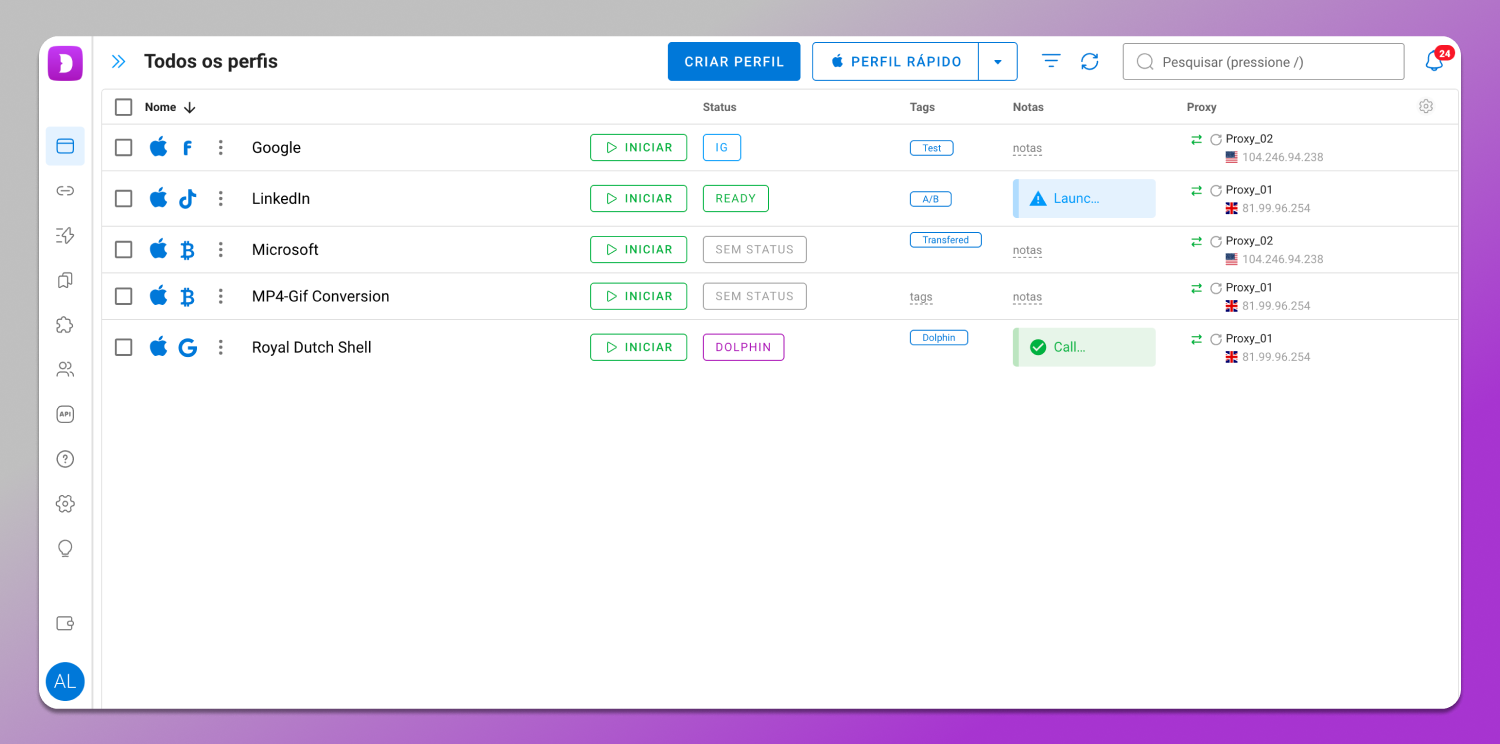Tick the Royal Dutch Shell checkbox
Screen dimensions: 1500x744
tap(124, 347)
